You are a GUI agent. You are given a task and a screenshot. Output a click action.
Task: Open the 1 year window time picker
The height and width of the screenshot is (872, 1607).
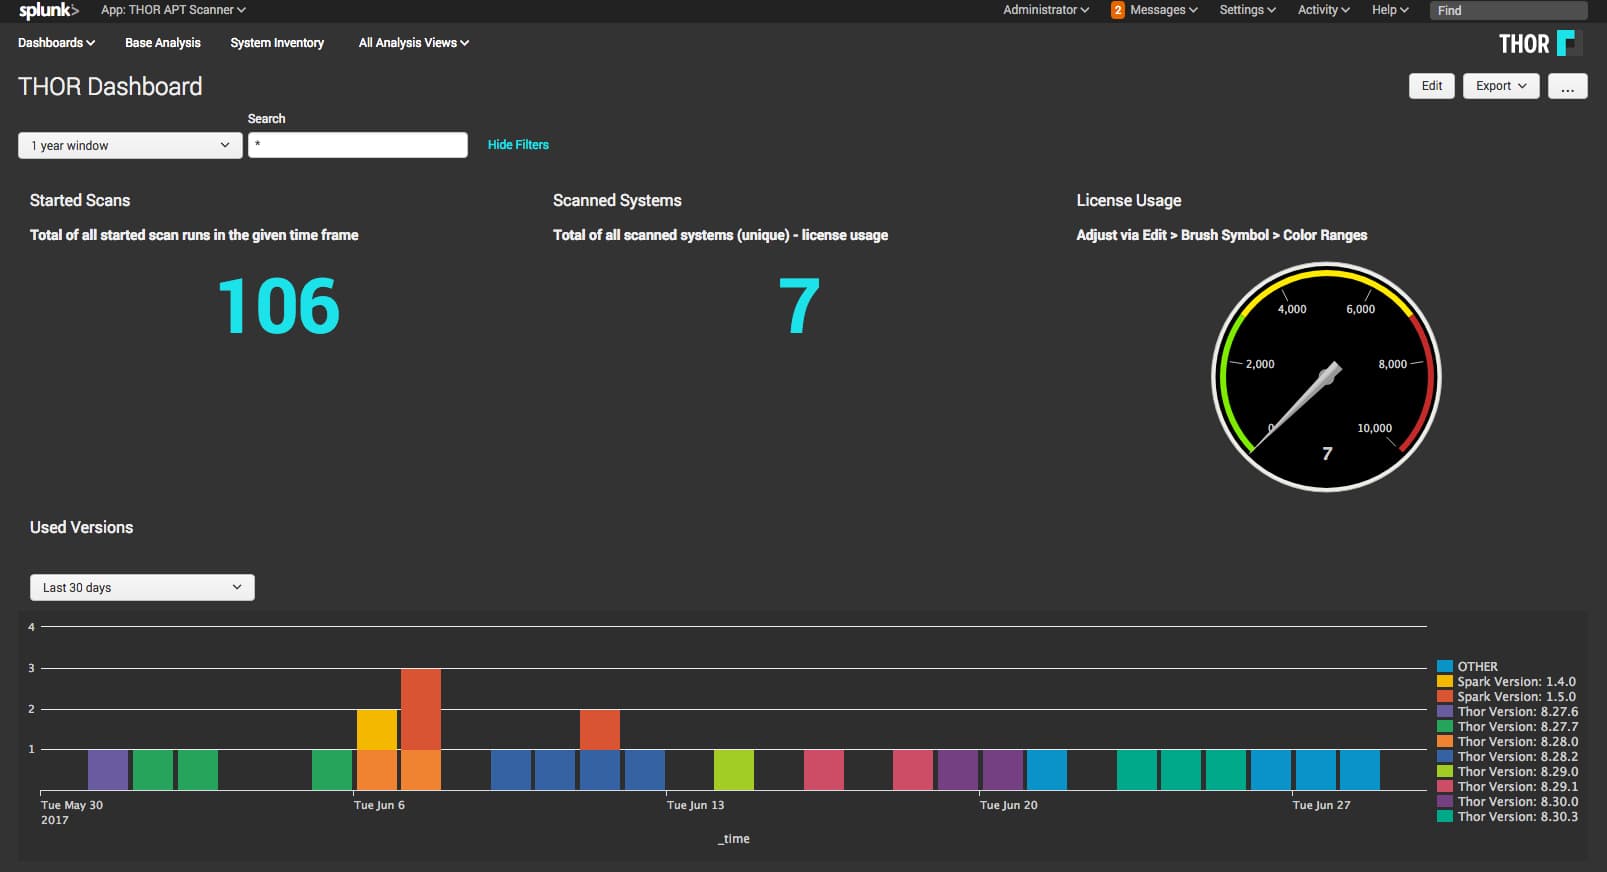(130, 145)
